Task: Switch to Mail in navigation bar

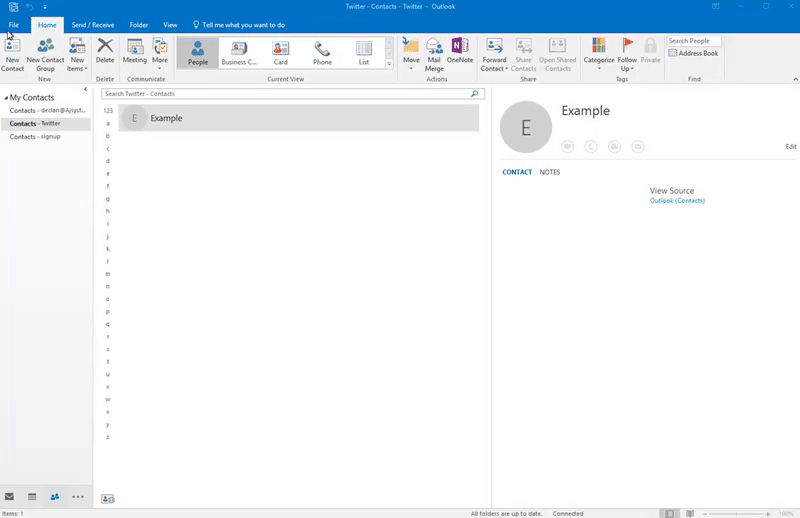Action: click(10, 496)
